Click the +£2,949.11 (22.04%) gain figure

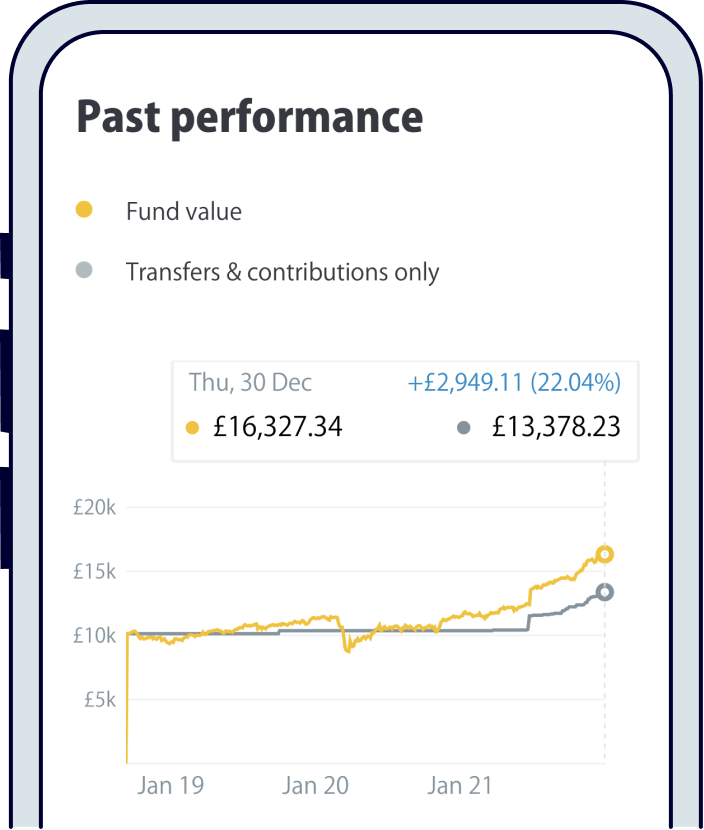click(514, 382)
